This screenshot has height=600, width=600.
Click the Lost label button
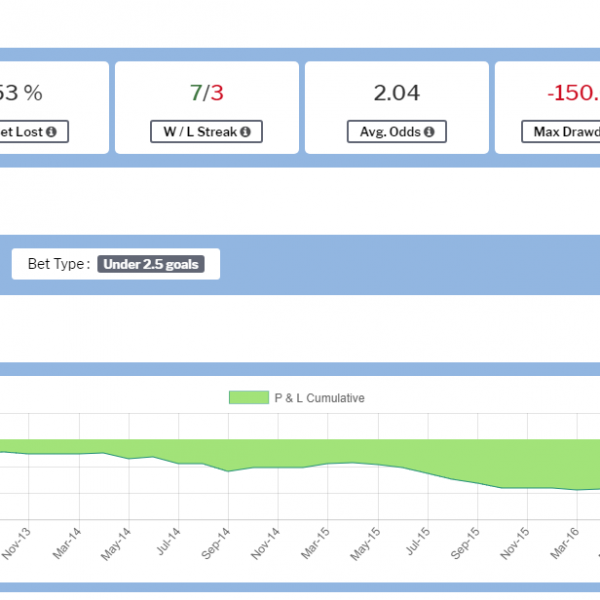[x=34, y=132]
